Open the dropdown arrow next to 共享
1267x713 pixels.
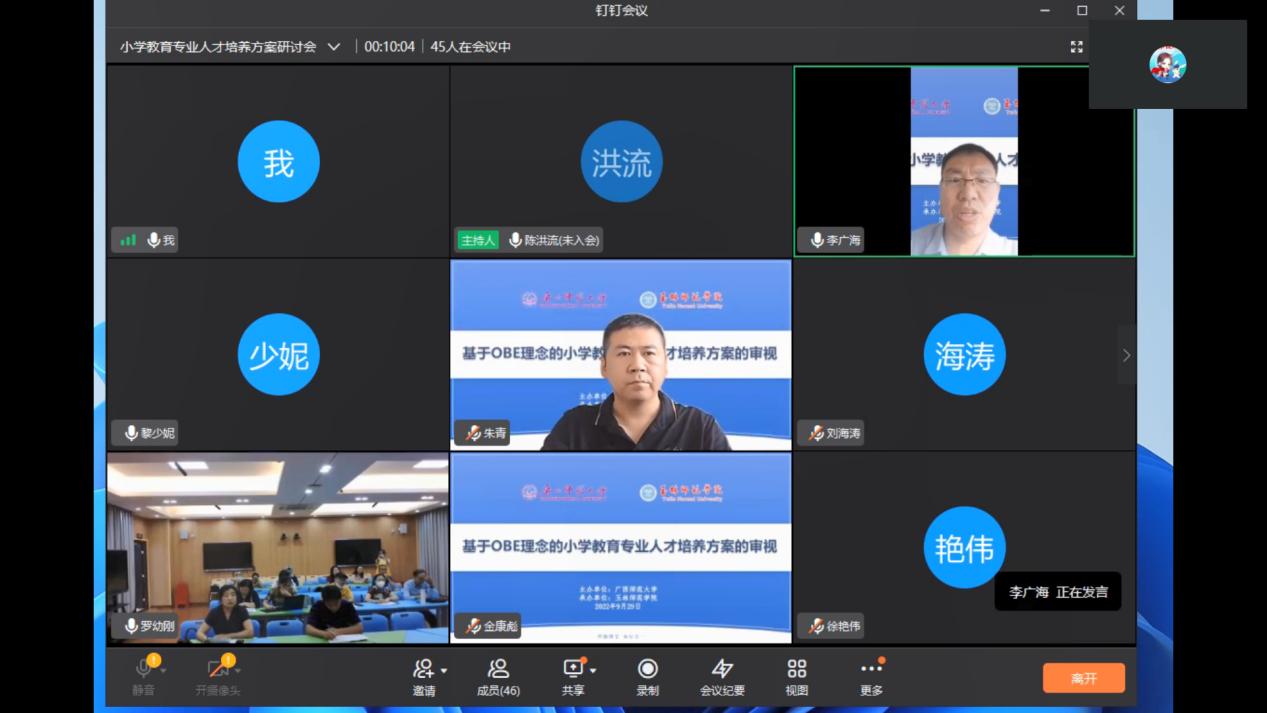[593, 670]
